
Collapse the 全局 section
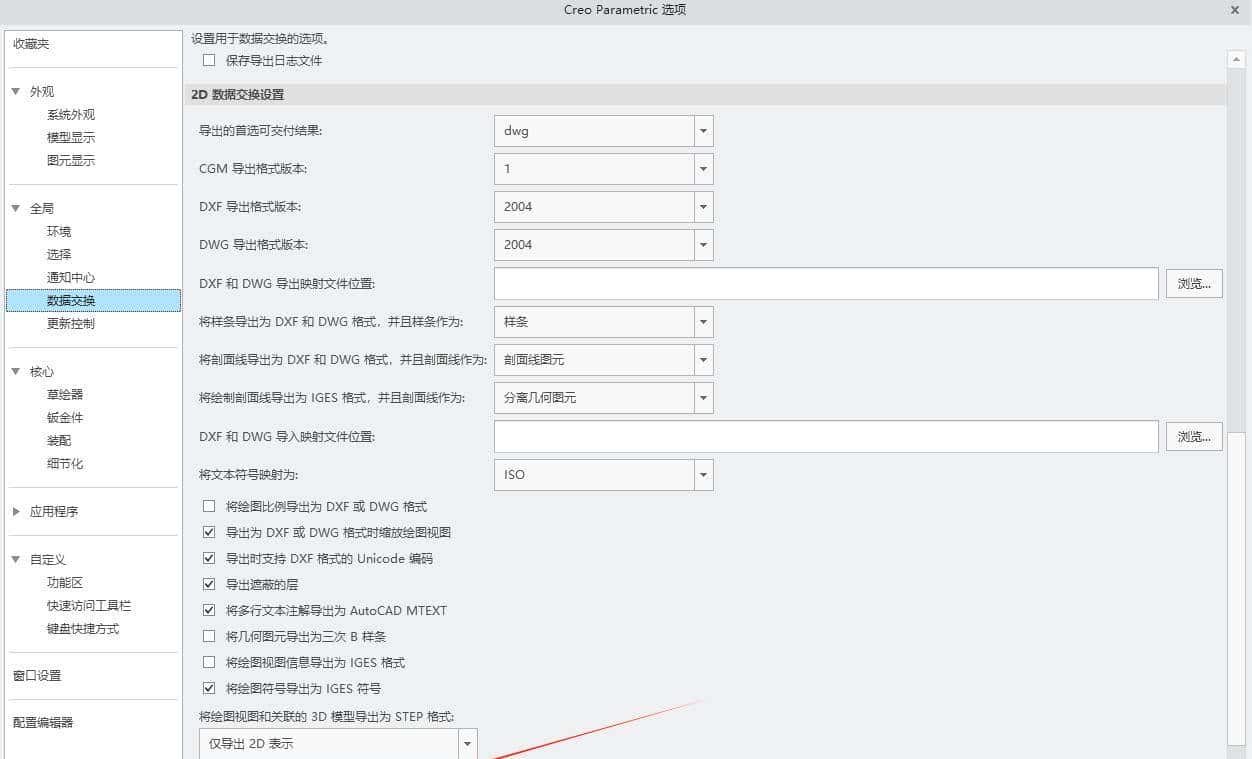tap(15, 208)
